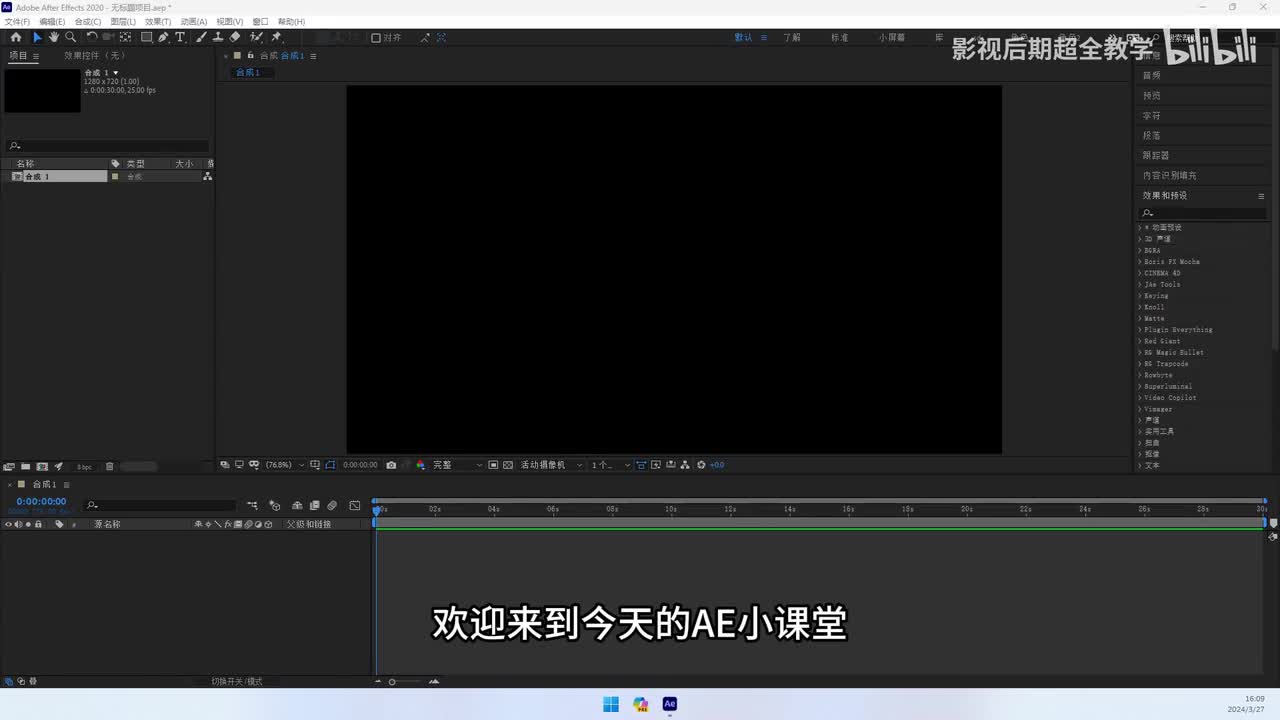
Task: Switch to the 效果控件 panel tab
Action: pyautogui.click(x=95, y=56)
